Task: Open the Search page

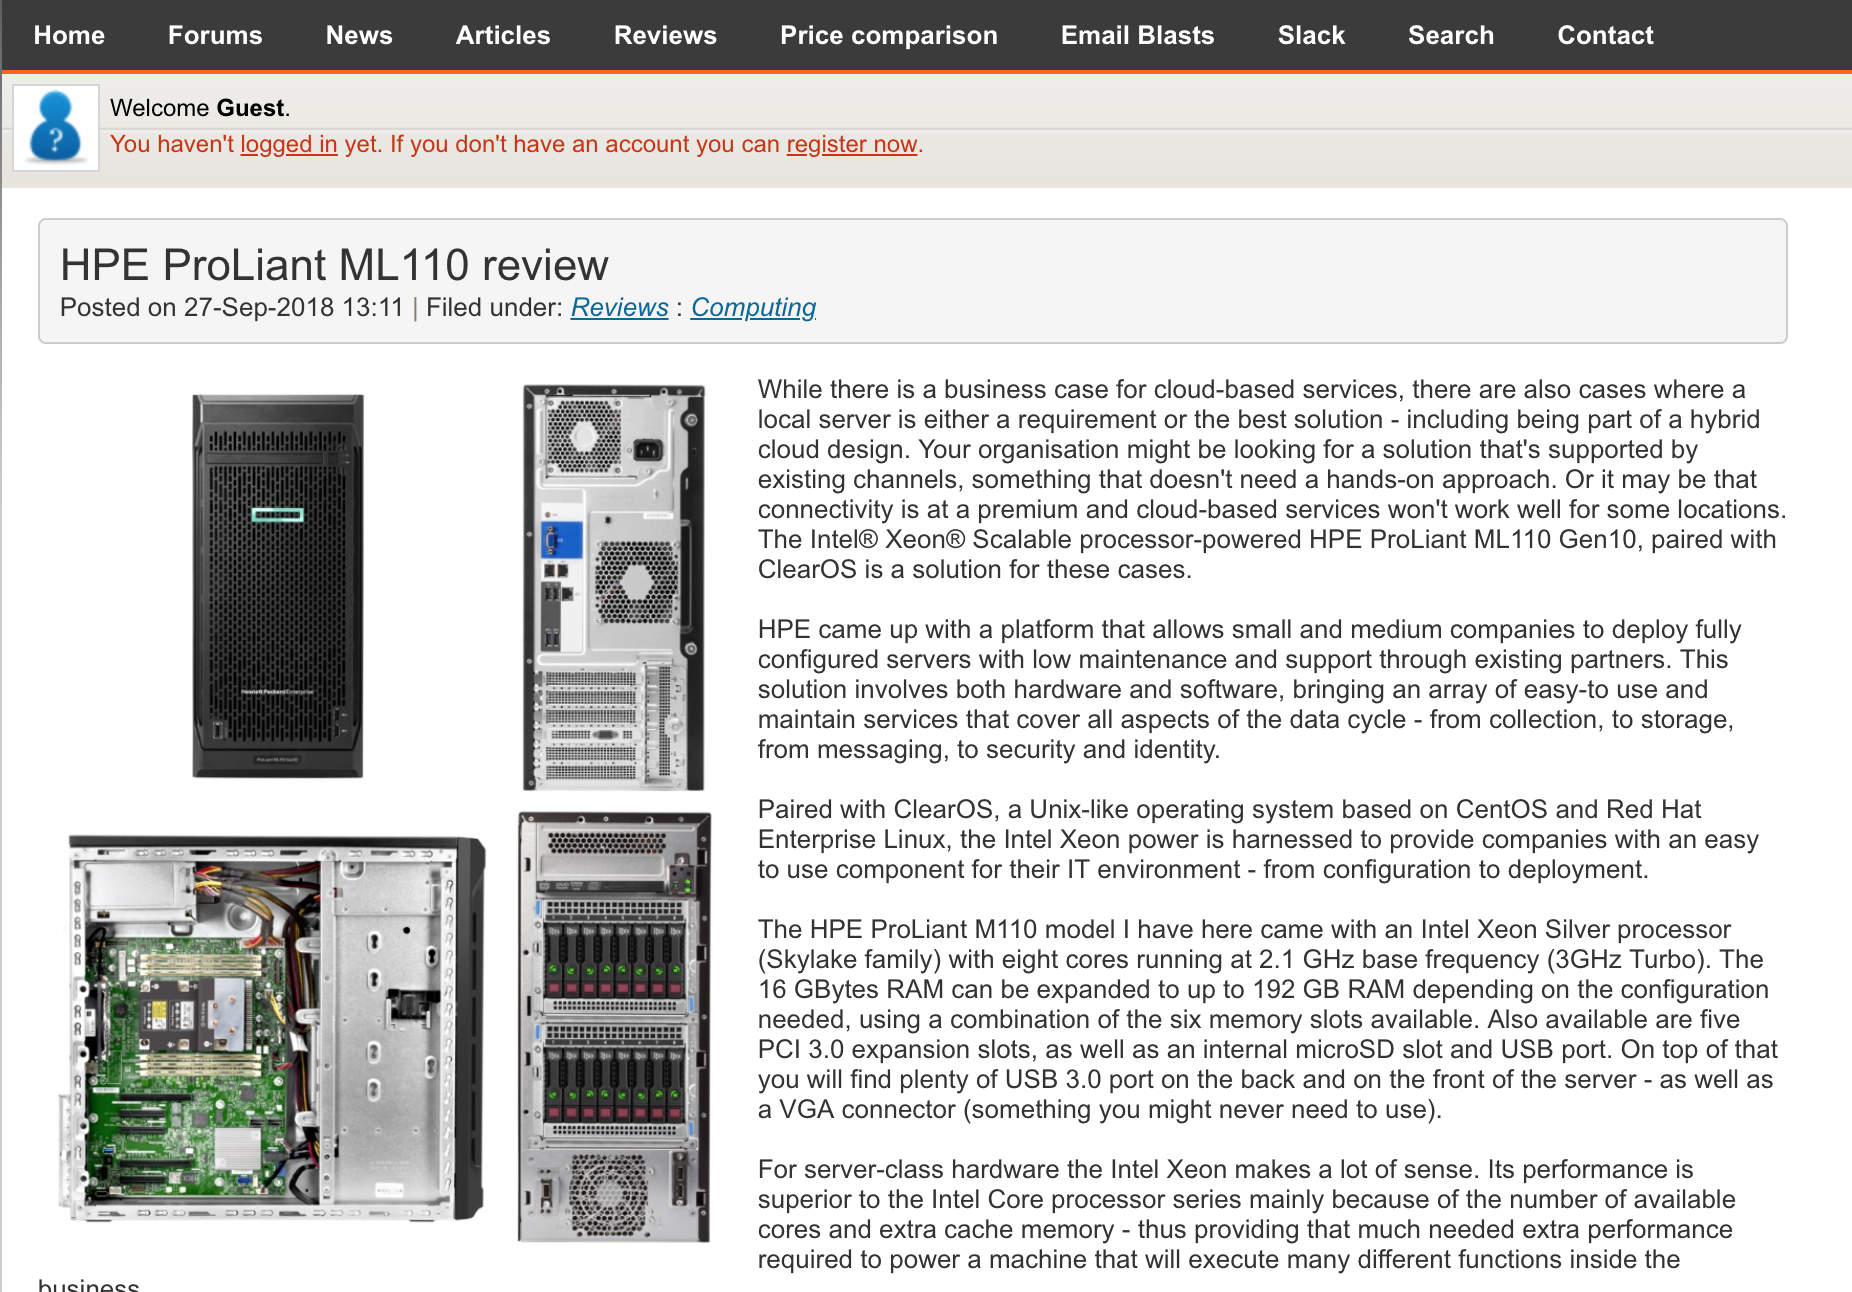Action: [1450, 35]
